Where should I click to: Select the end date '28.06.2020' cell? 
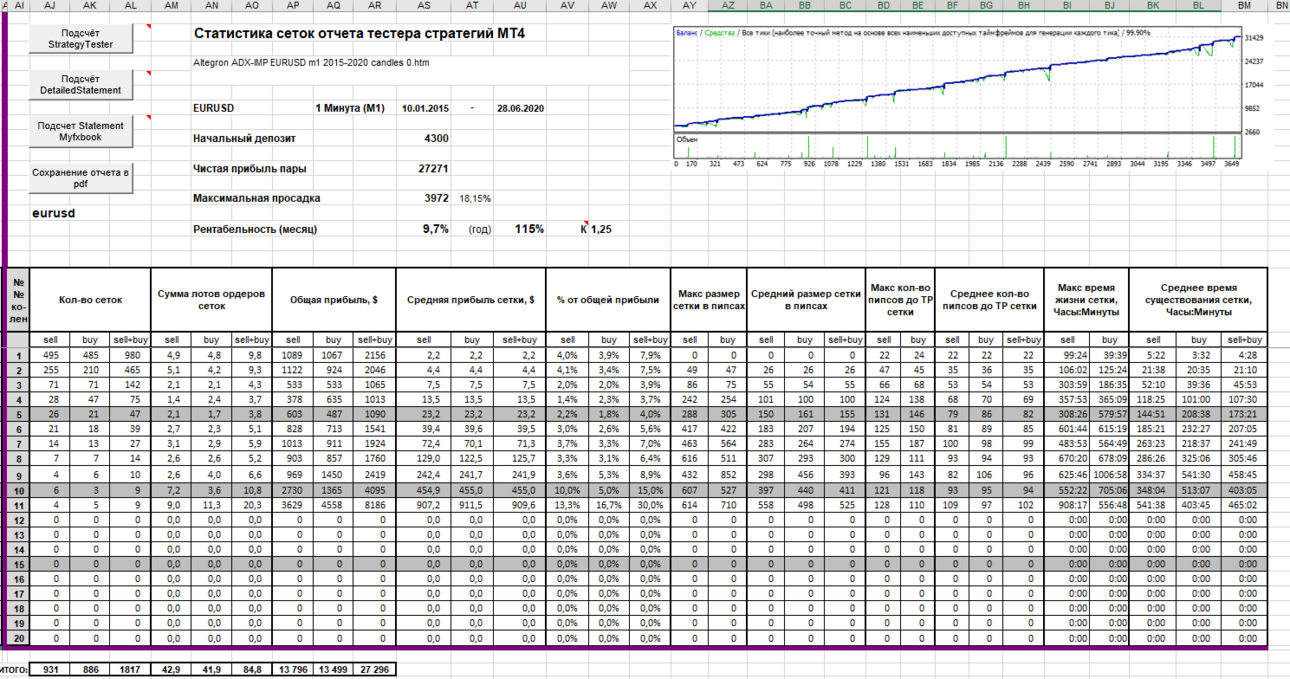click(520, 108)
